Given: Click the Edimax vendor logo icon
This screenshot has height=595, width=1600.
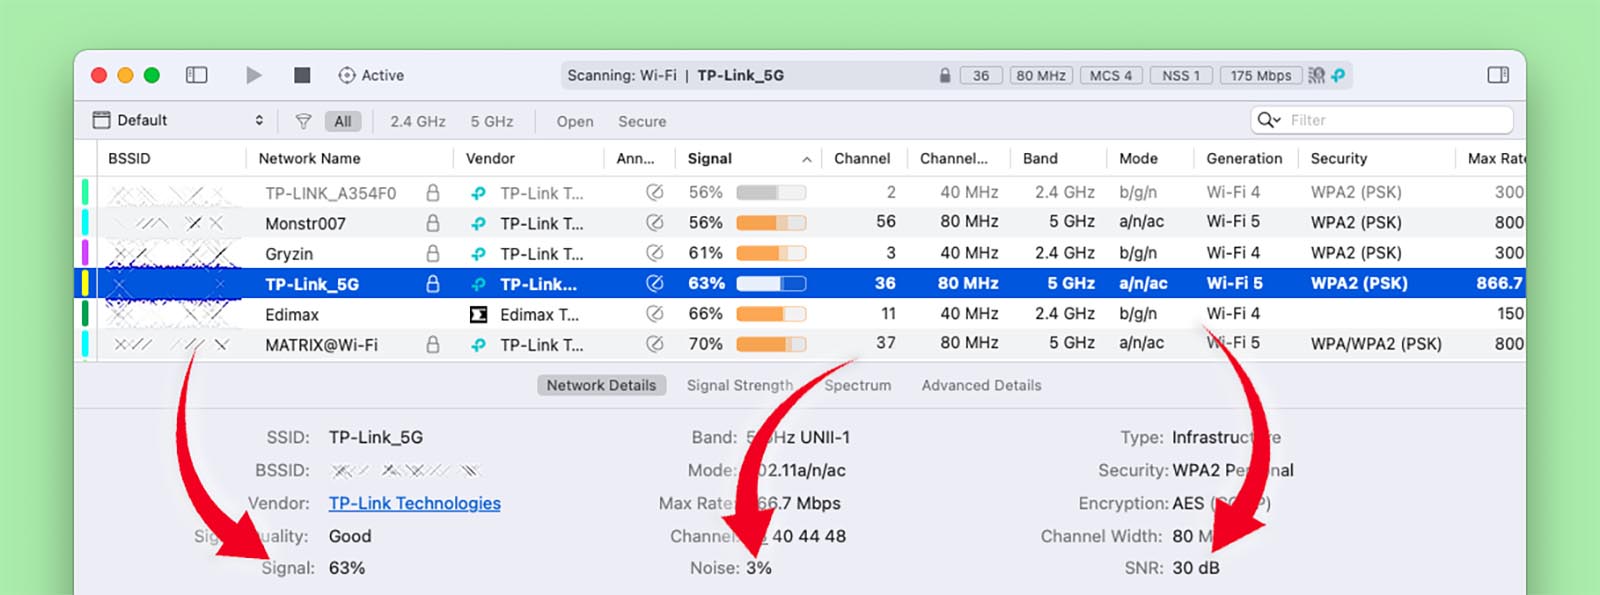Looking at the screenshot, I should pos(479,314).
